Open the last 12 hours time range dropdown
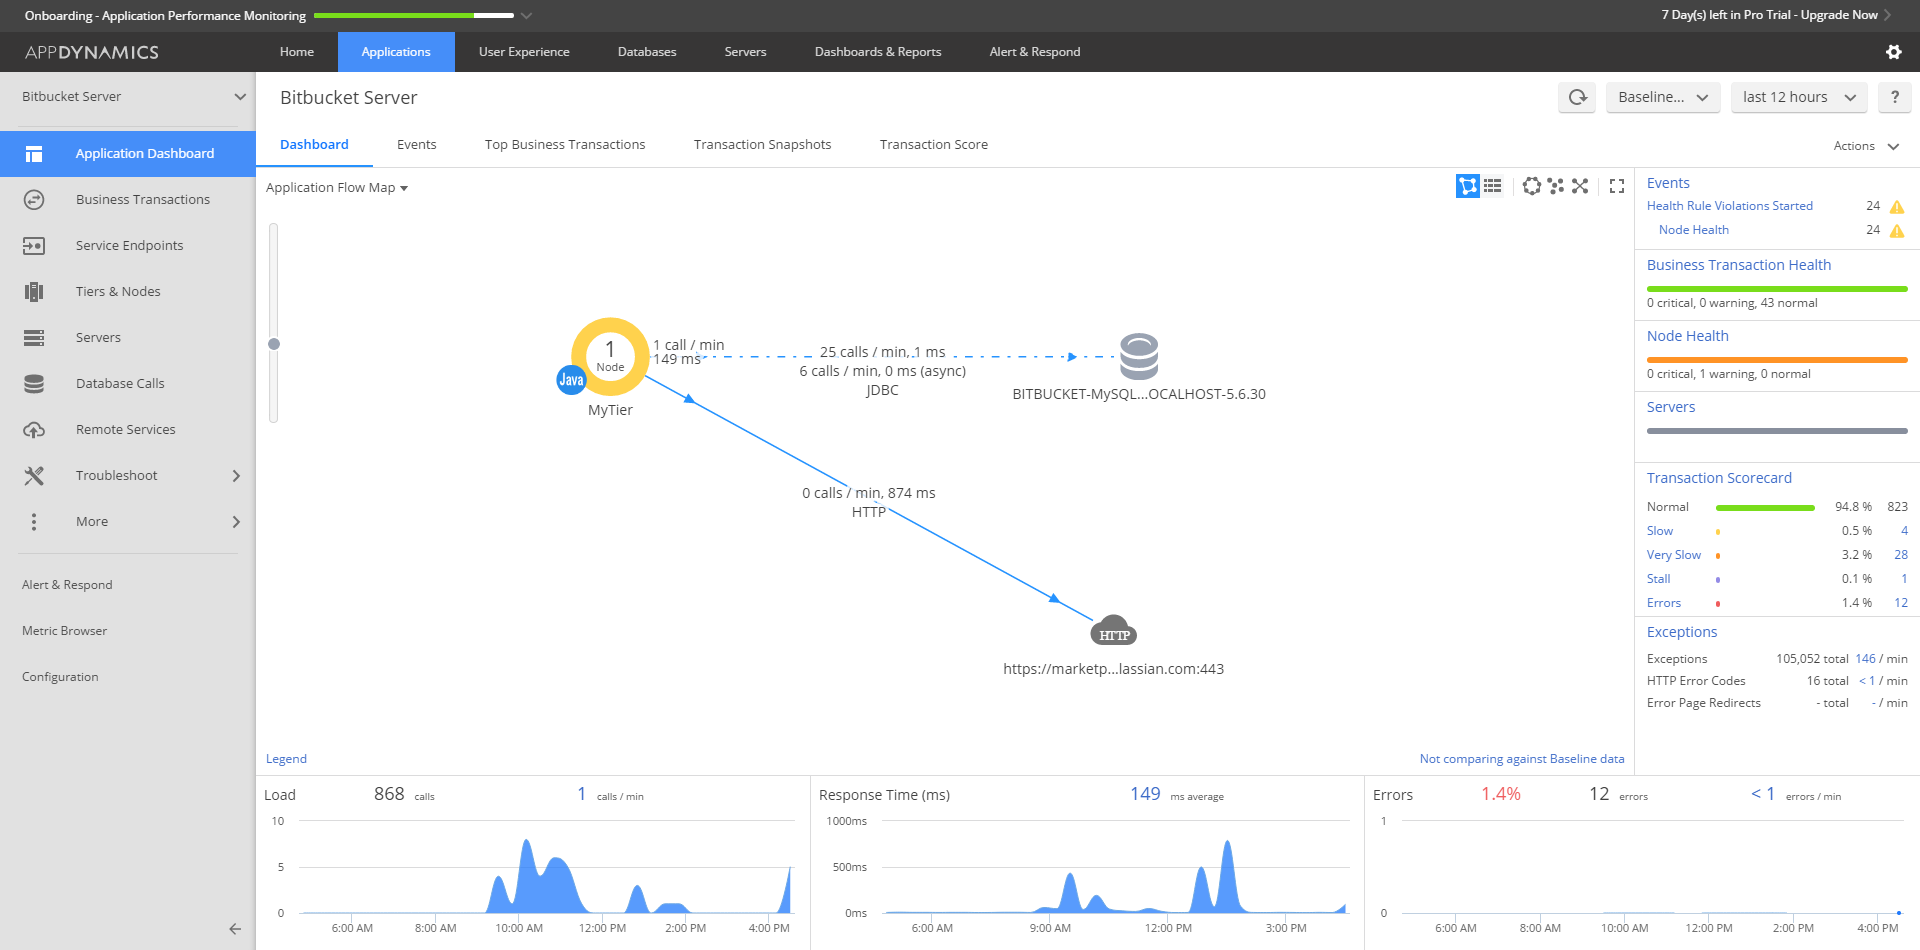Image resolution: width=1920 pixels, height=950 pixels. [x=1799, y=97]
